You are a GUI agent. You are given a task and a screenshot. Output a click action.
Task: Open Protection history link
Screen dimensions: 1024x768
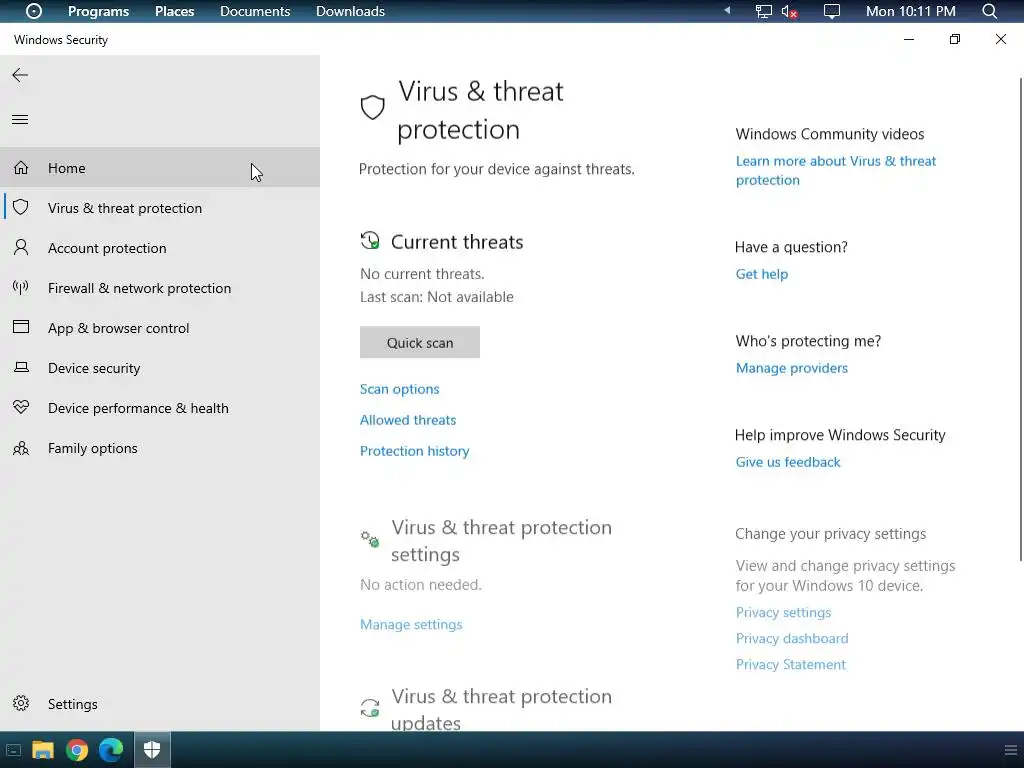(x=415, y=451)
